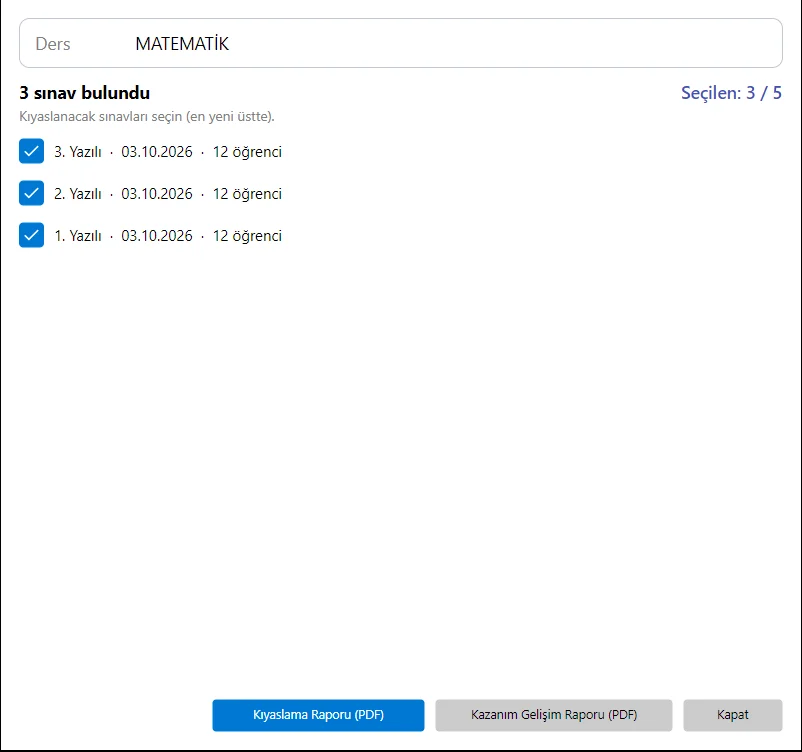Generate the Kıyaslama Raporu (PDF)

tap(318, 715)
